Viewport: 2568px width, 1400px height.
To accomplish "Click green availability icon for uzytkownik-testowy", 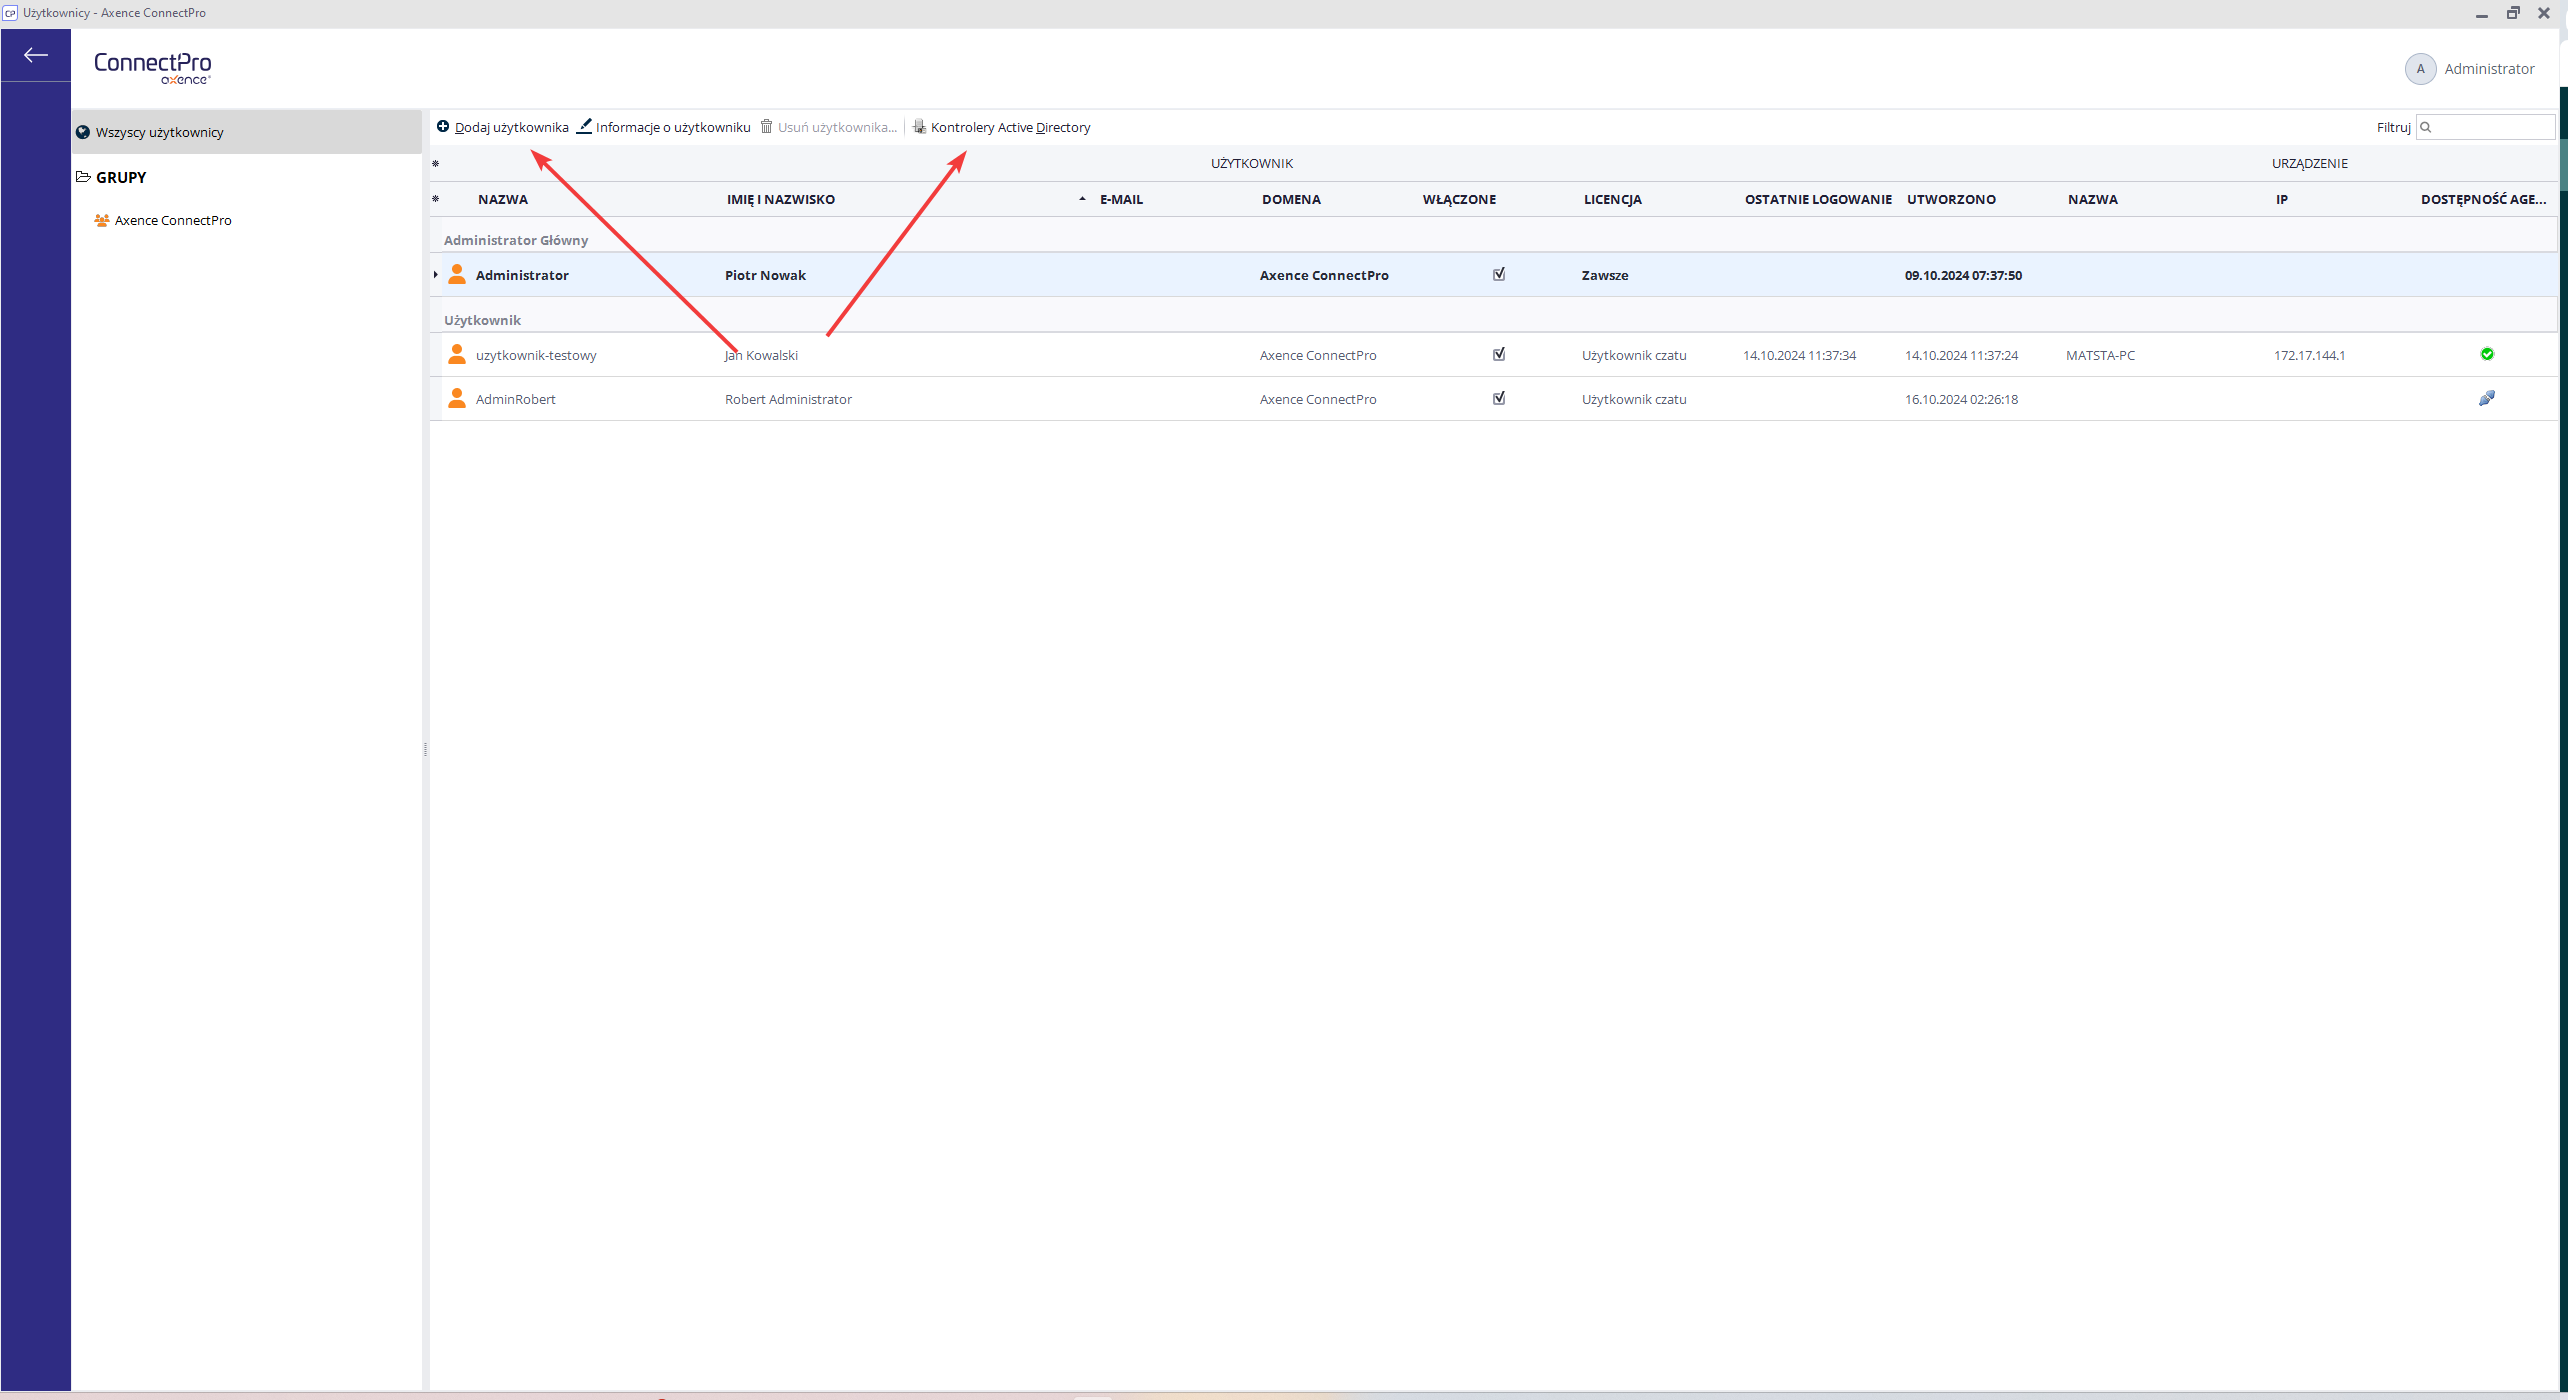I will 2487,354.
